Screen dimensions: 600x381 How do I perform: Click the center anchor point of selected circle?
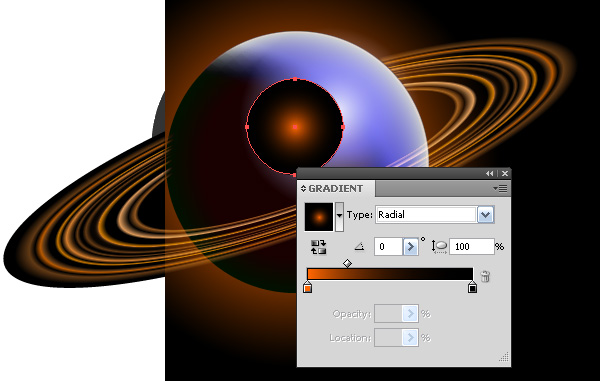click(x=295, y=127)
